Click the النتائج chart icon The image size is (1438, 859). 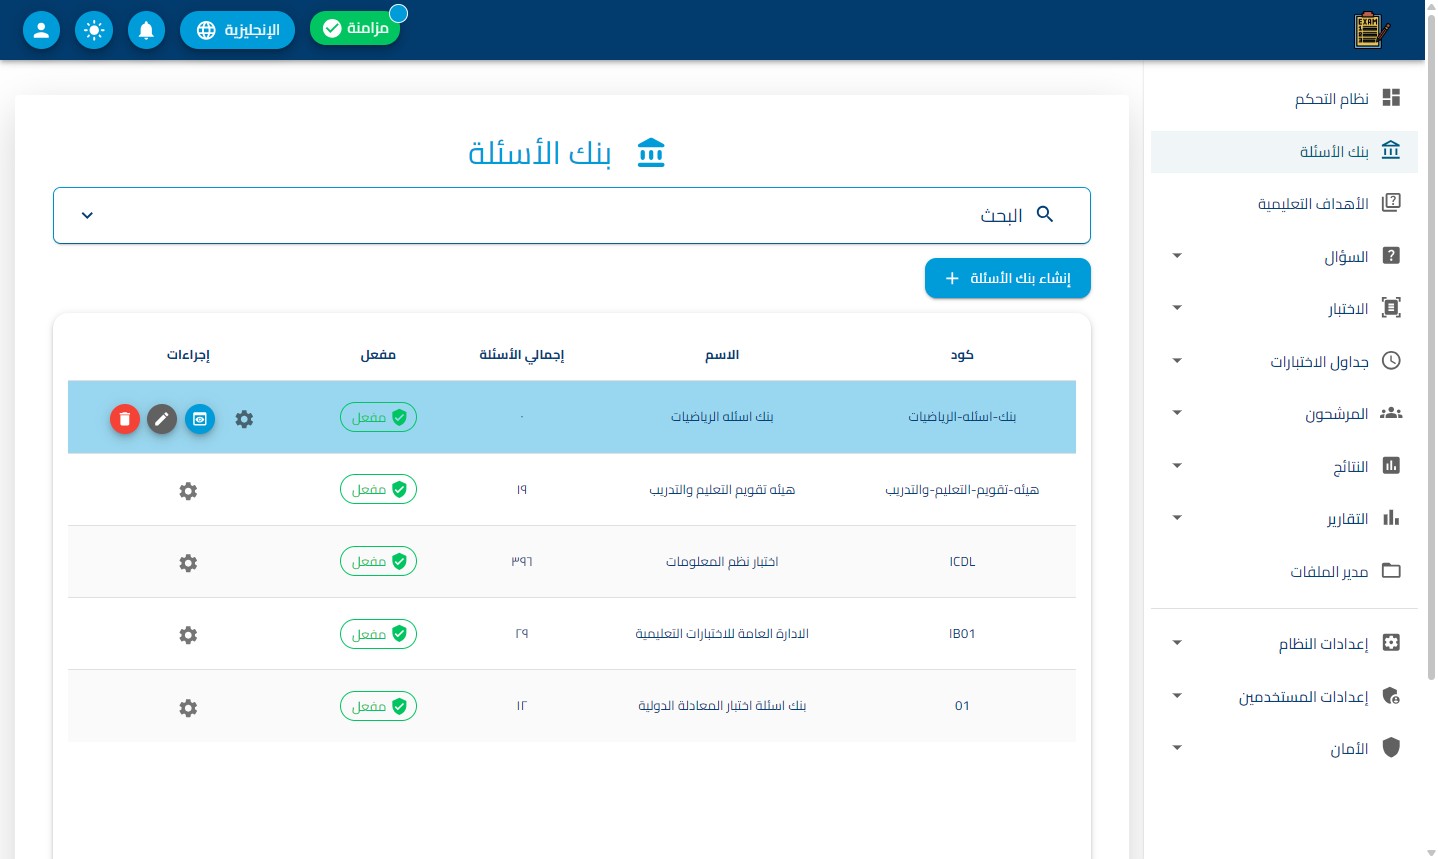pyautogui.click(x=1391, y=465)
